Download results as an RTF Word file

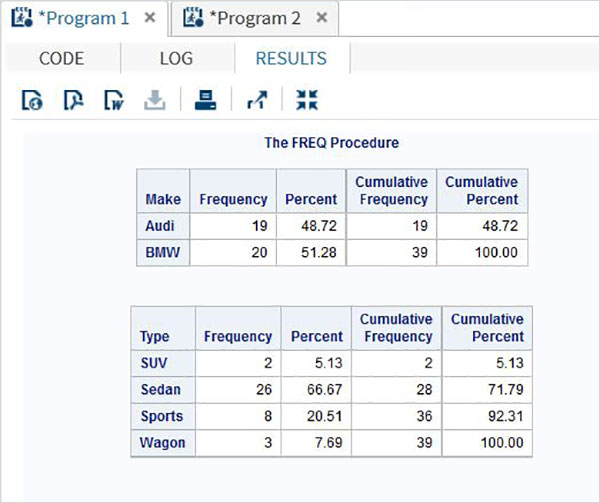pos(113,100)
